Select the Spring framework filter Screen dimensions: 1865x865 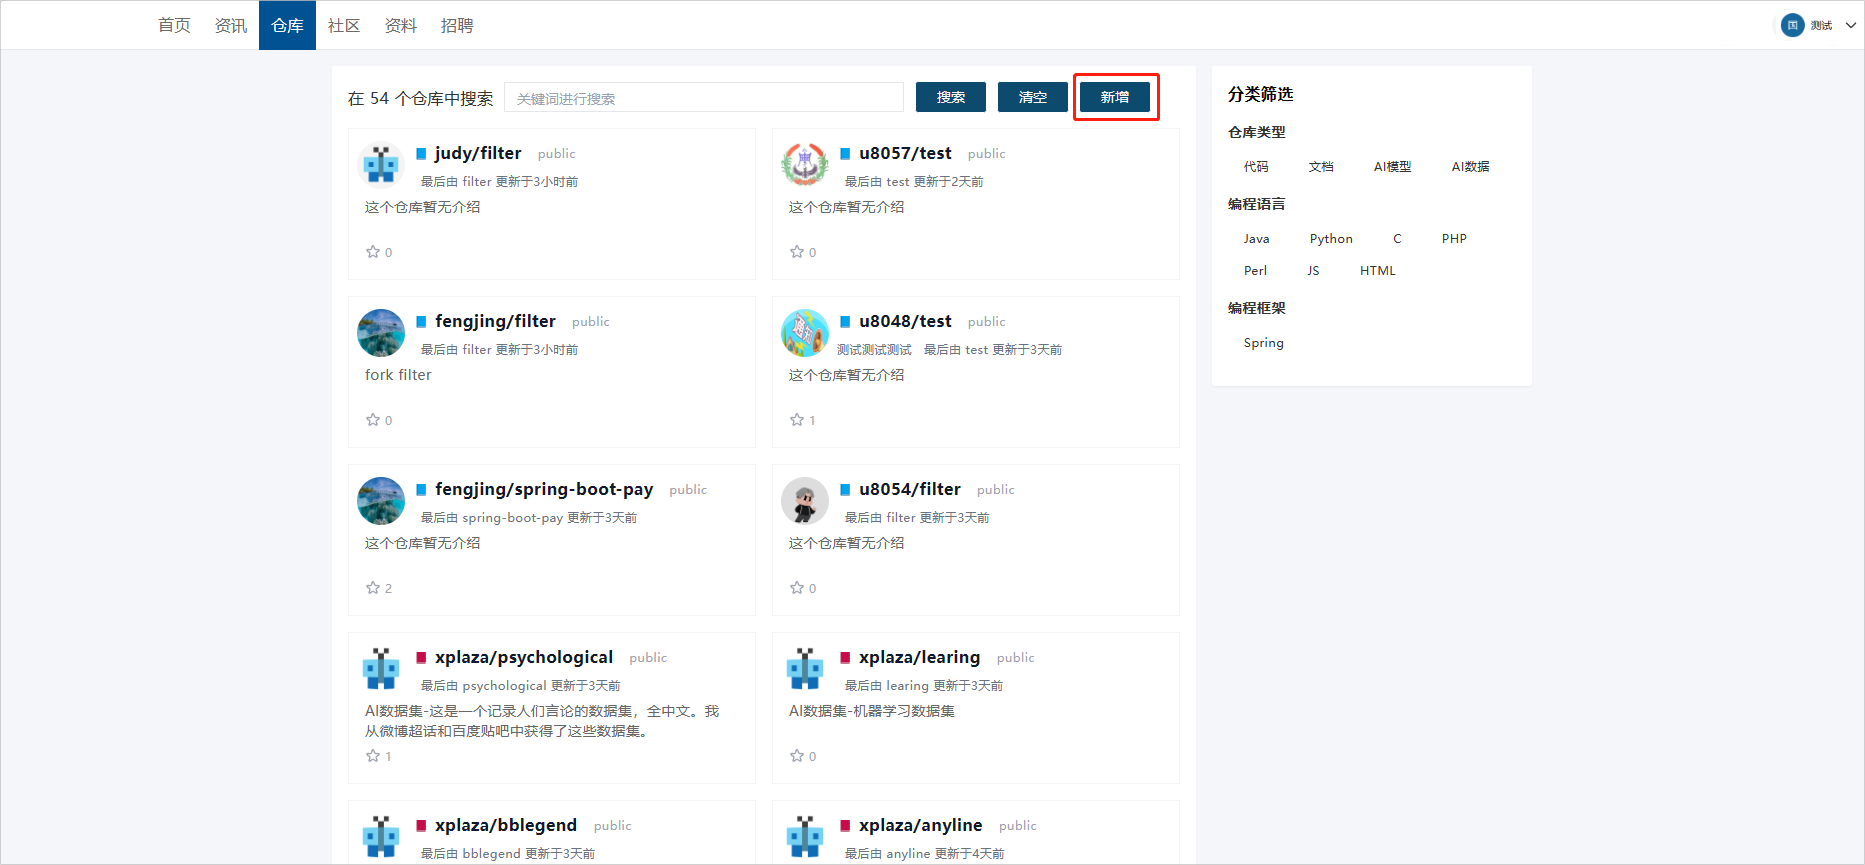(x=1263, y=343)
